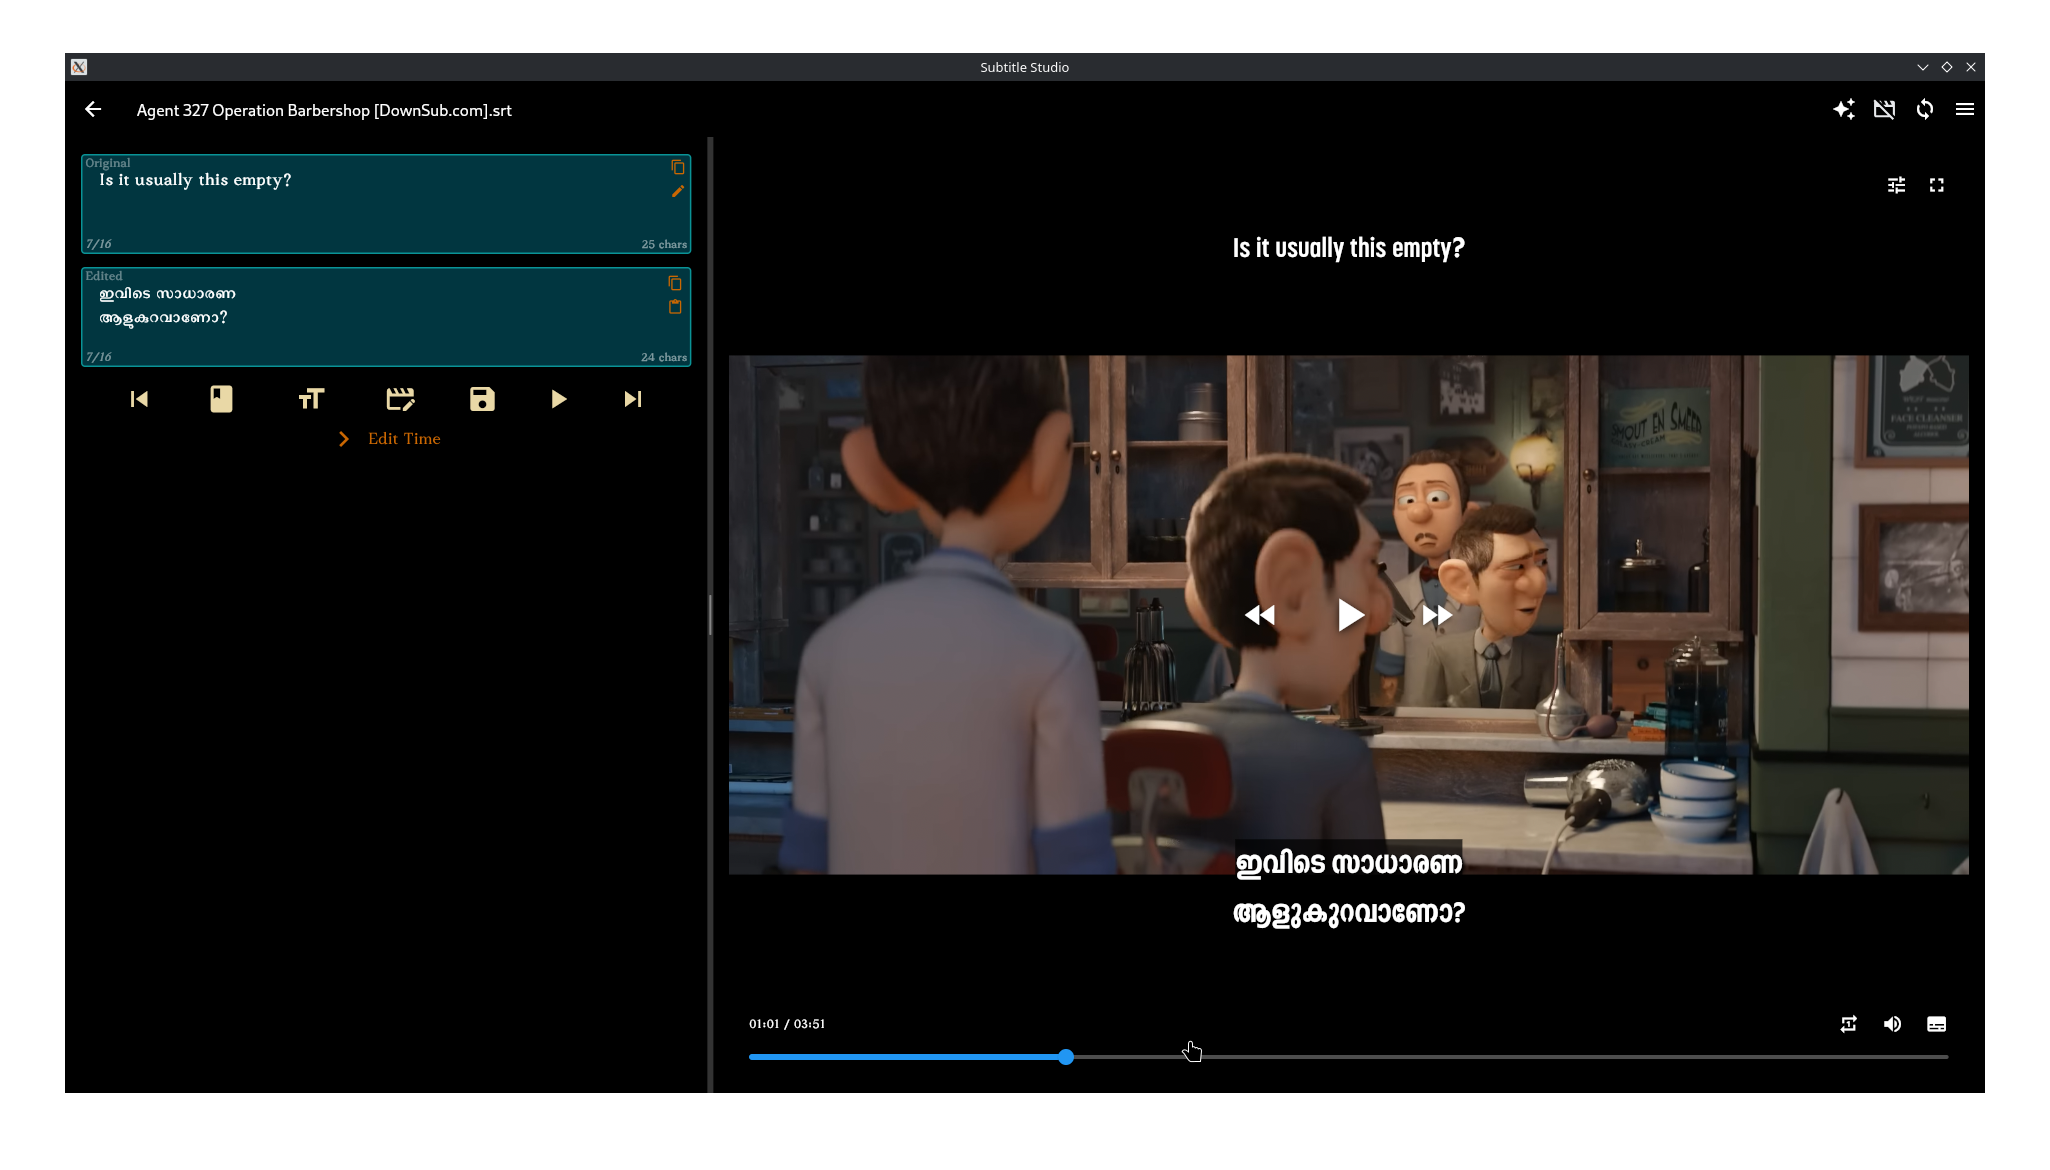
Task: Rewind the video
Action: (1260, 615)
